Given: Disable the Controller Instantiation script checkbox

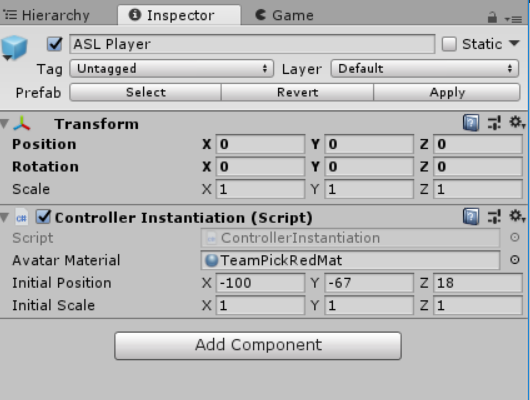Looking at the screenshot, I should click(43, 217).
